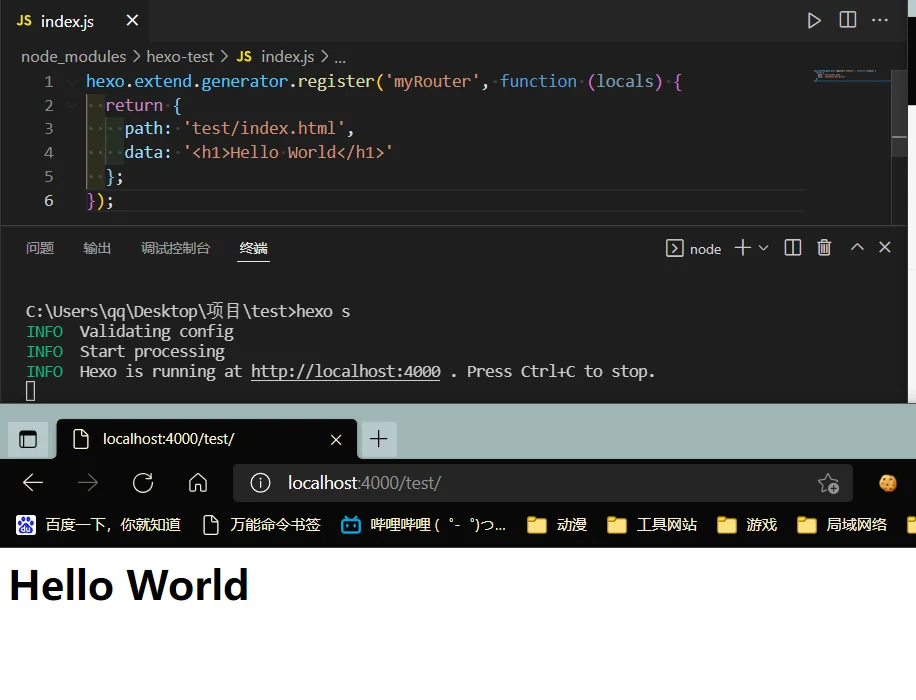The width and height of the screenshot is (916, 700).
Task: Open editor more actions ellipsis menu
Action: tap(880, 20)
